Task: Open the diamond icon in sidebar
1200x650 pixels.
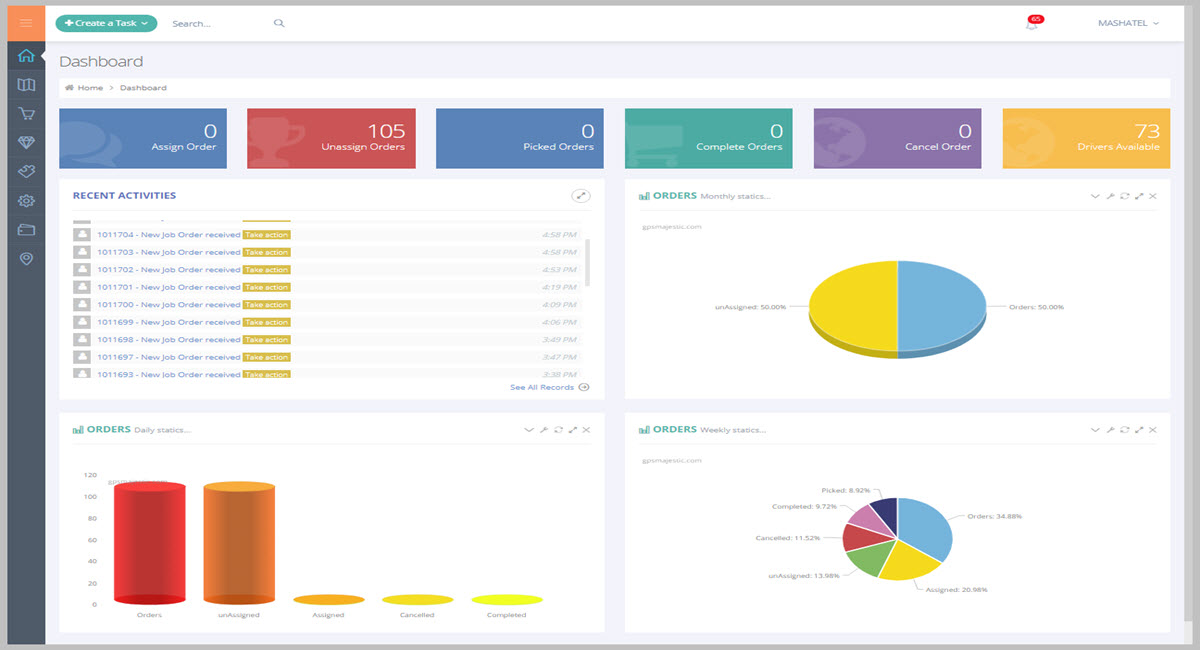Action: coord(26,143)
